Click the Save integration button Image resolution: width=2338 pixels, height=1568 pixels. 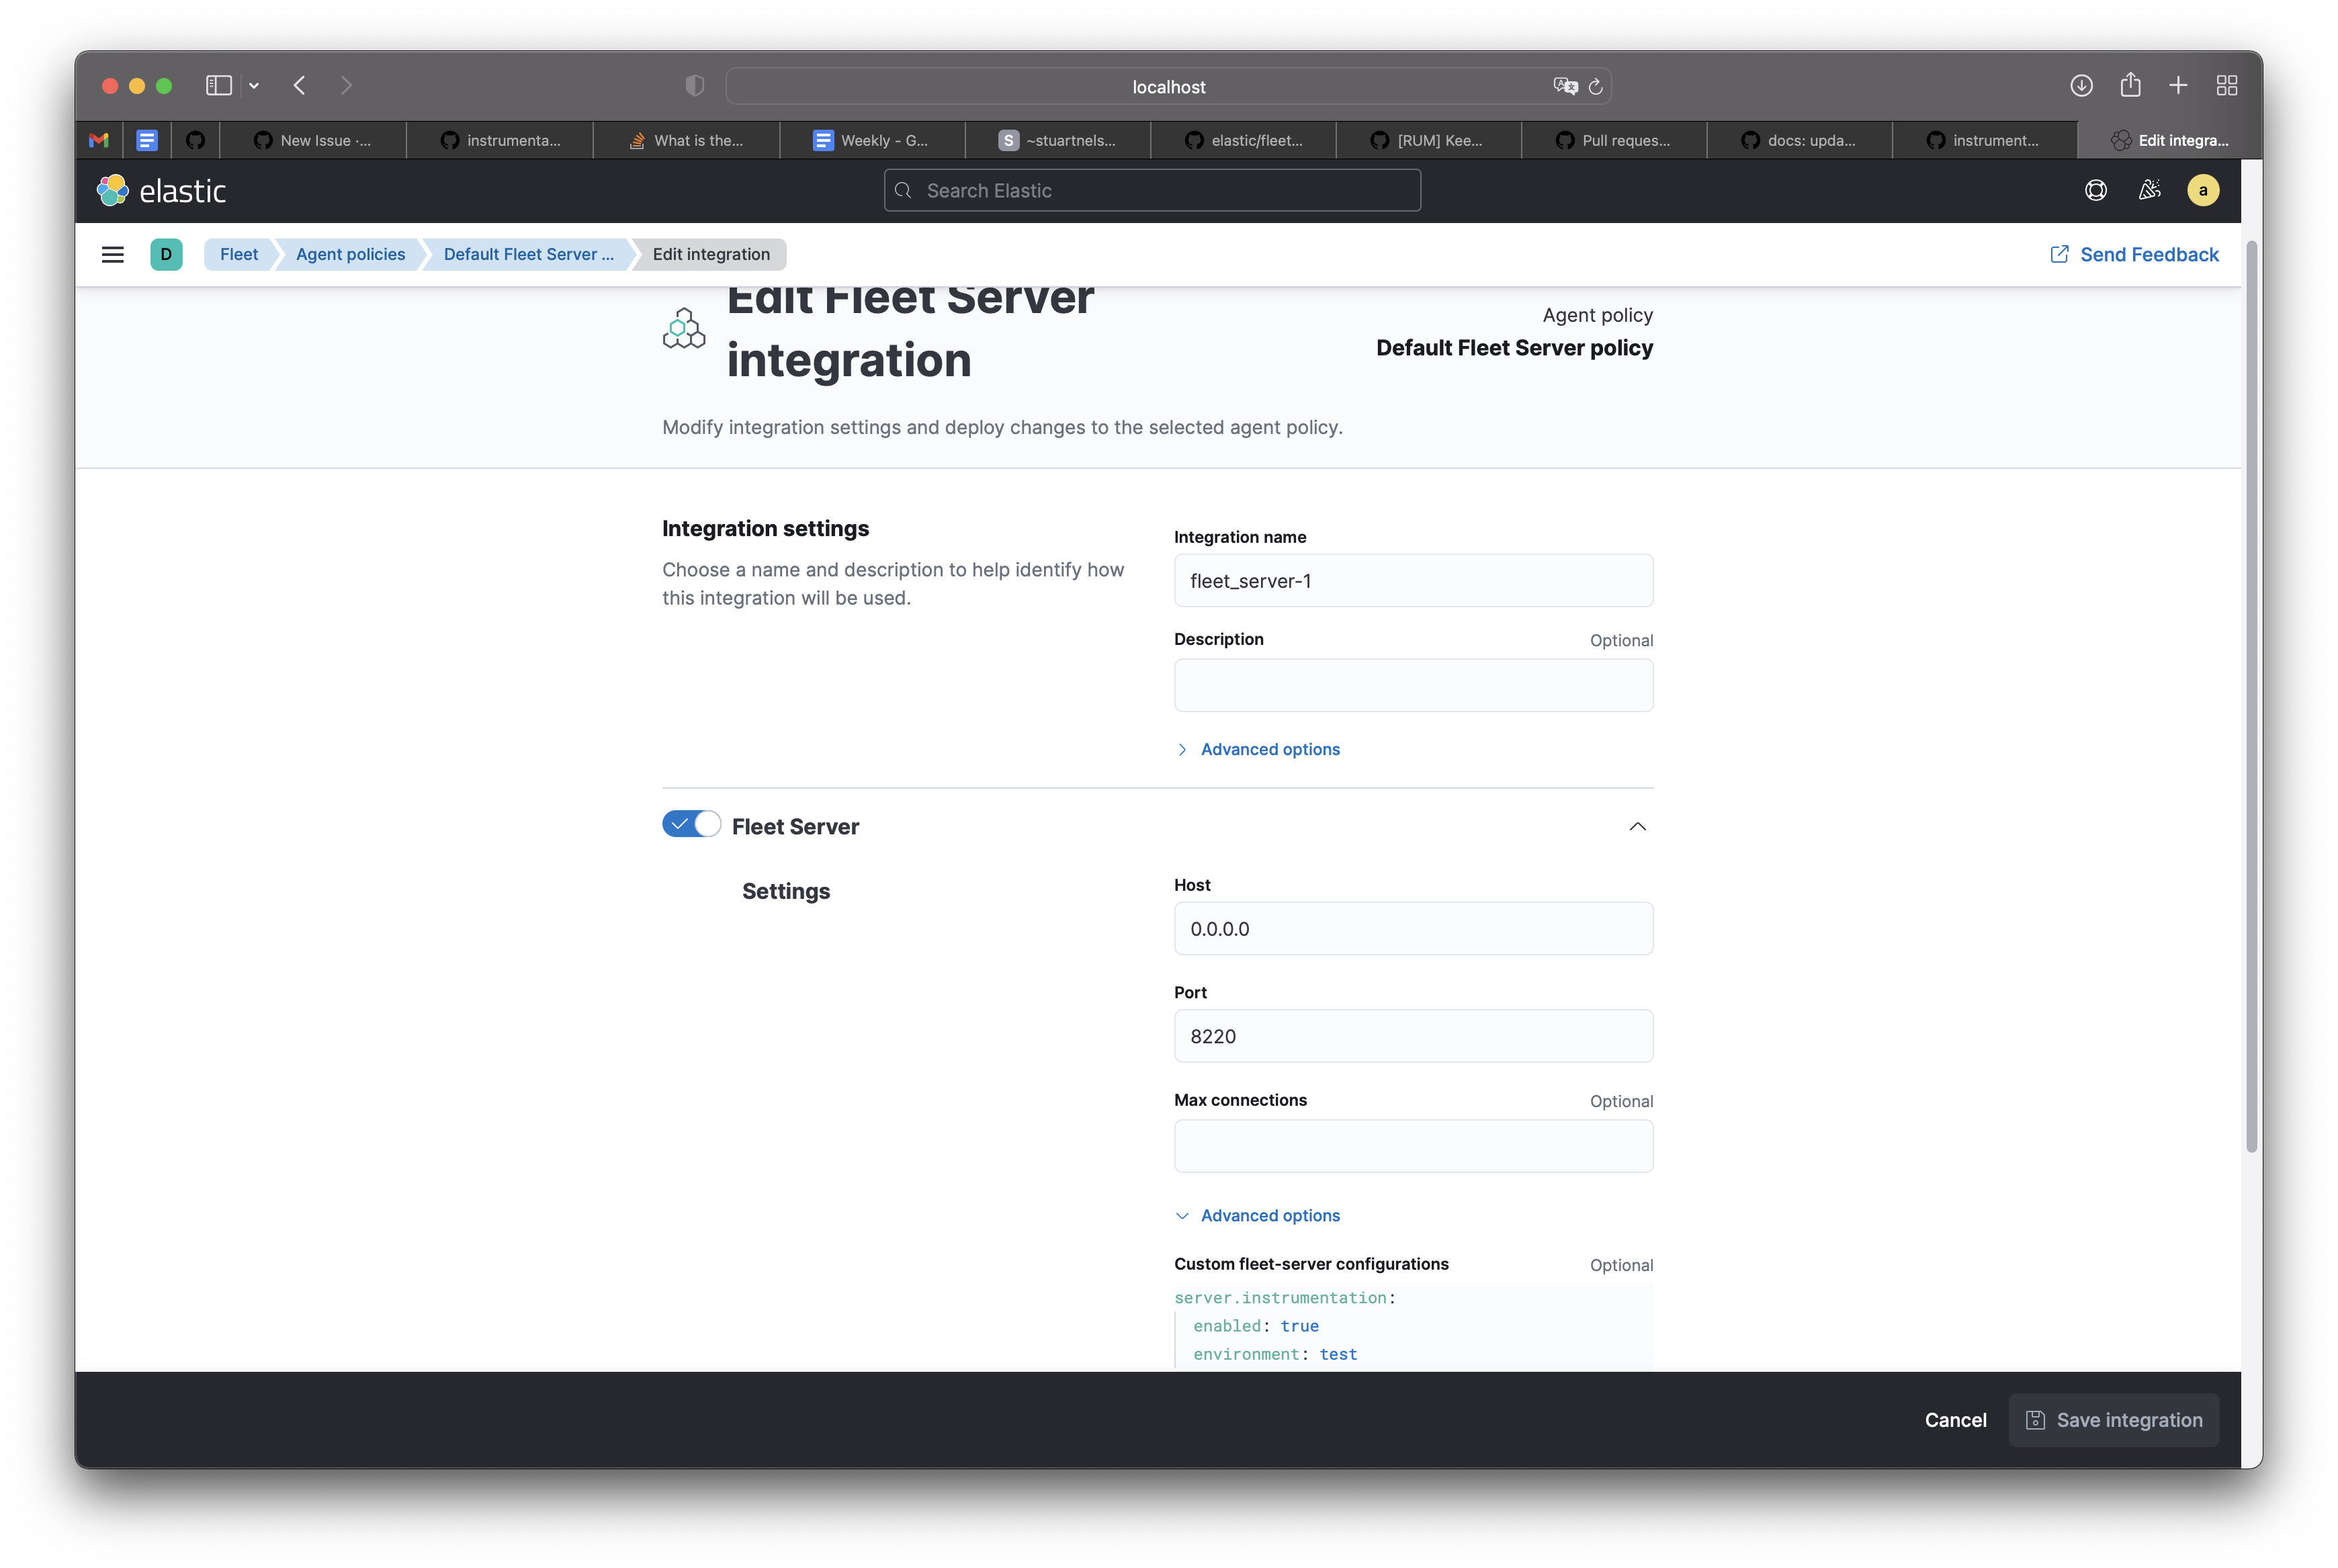click(x=2114, y=1420)
